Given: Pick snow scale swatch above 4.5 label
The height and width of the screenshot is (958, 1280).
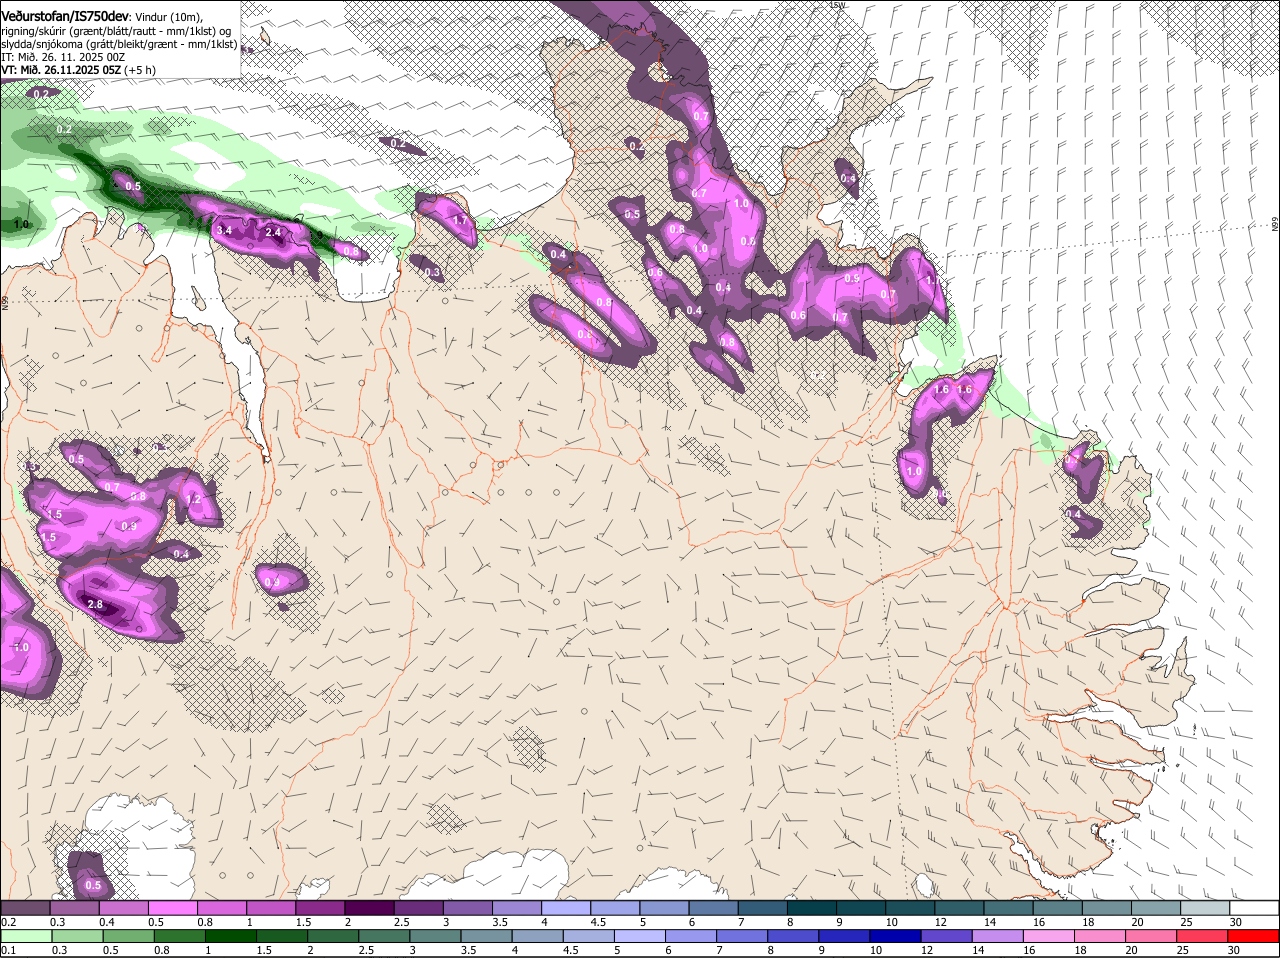Looking at the screenshot, I should (615, 907).
